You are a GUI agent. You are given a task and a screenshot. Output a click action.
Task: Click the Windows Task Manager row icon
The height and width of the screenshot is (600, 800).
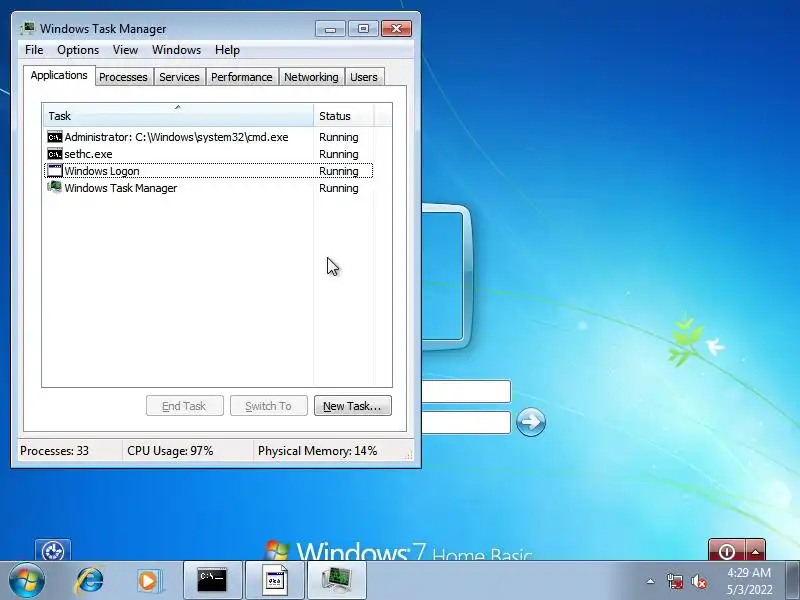tap(55, 188)
